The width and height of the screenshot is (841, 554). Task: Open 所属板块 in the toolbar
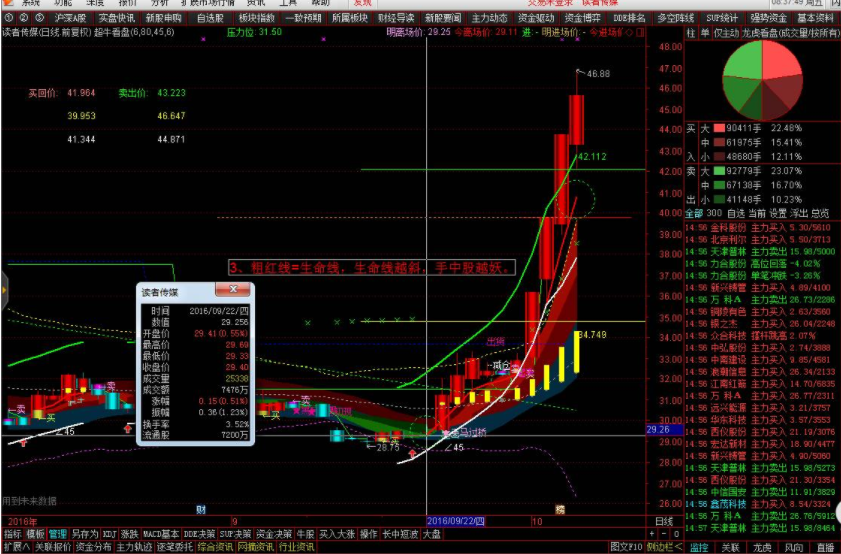pos(349,18)
